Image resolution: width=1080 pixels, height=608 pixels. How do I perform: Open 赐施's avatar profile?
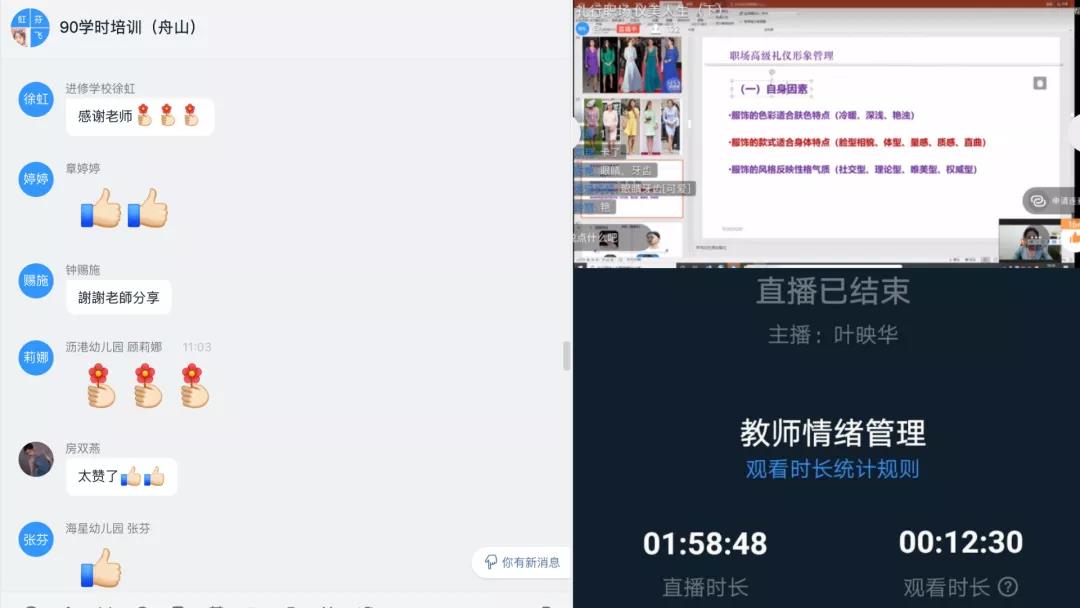pos(36,281)
